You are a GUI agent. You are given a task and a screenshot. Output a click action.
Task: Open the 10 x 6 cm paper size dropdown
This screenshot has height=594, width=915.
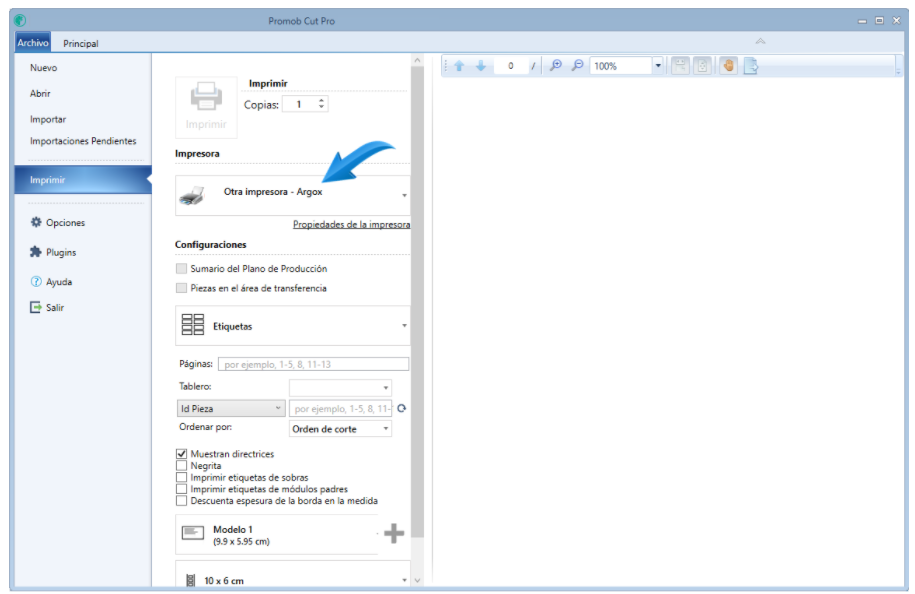(x=404, y=580)
